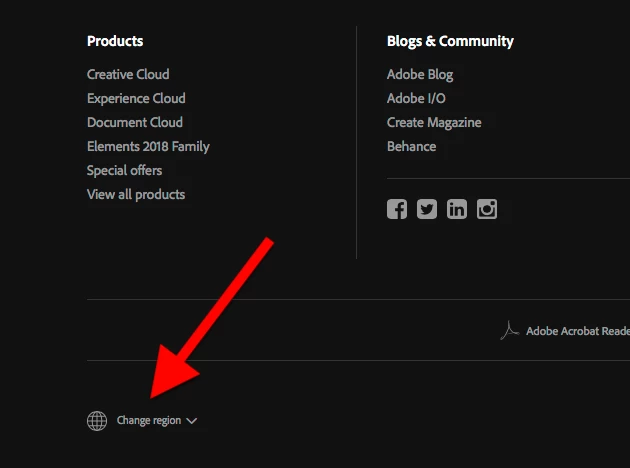The height and width of the screenshot is (468, 630).
Task: Open the Instagram social icon
Action: [487, 209]
